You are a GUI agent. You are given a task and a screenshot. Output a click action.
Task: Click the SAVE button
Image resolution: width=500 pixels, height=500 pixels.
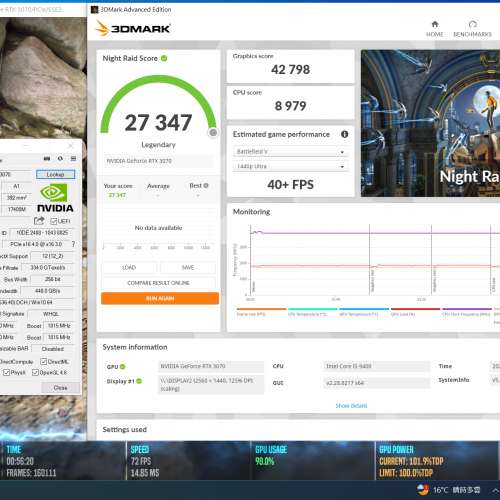(188, 267)
